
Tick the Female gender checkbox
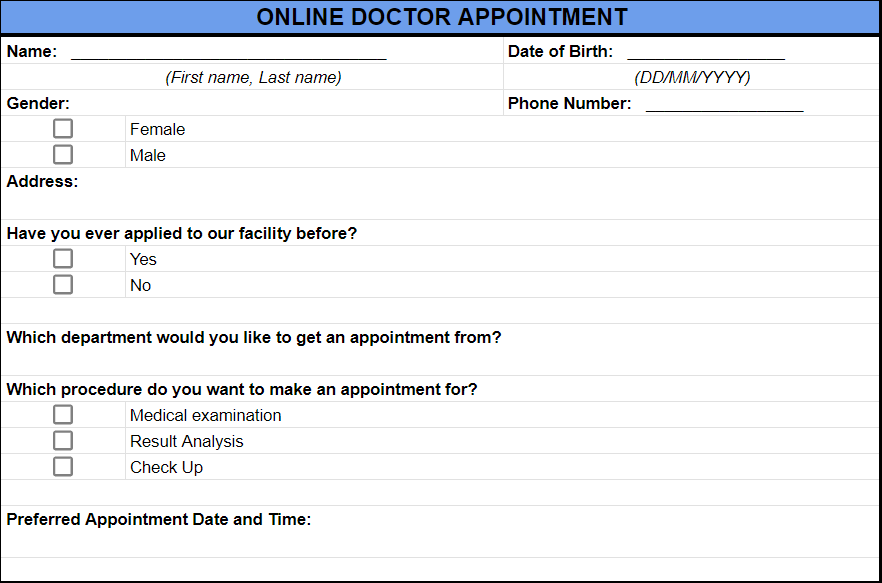click(63, 129)
